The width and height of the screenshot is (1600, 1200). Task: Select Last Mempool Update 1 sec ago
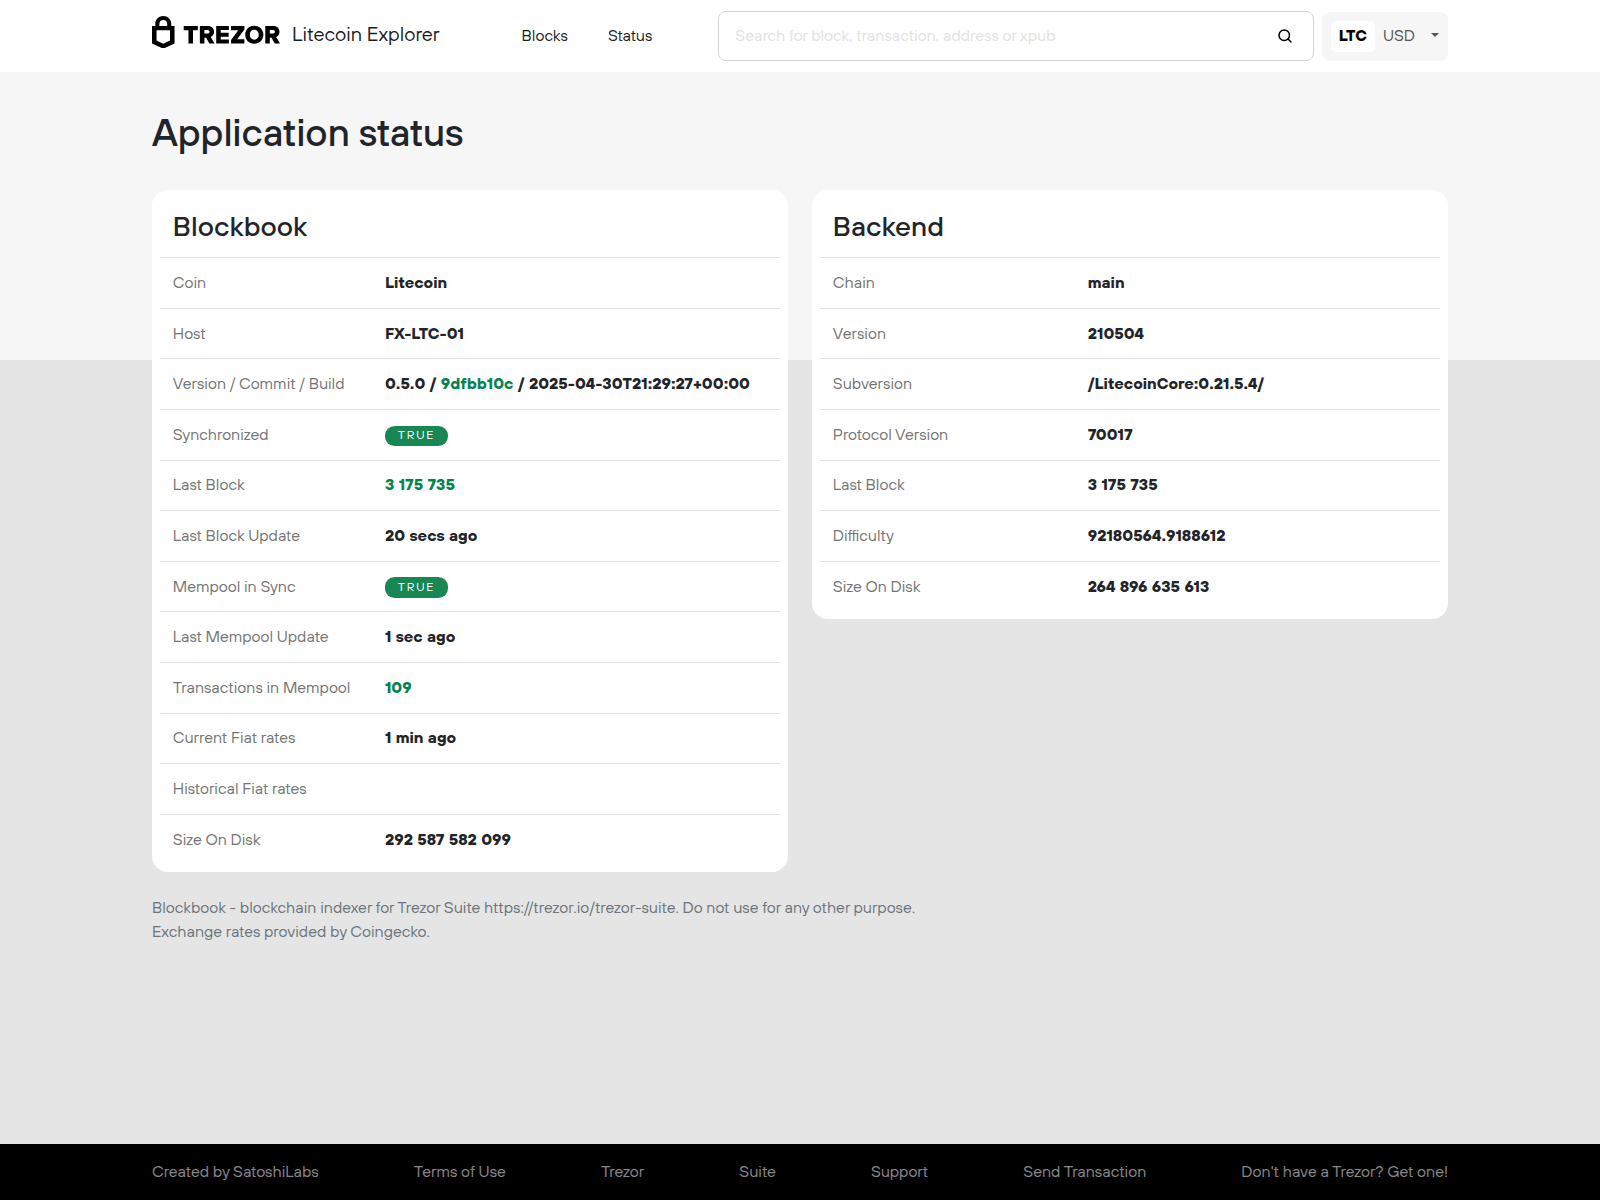(420, 637)
